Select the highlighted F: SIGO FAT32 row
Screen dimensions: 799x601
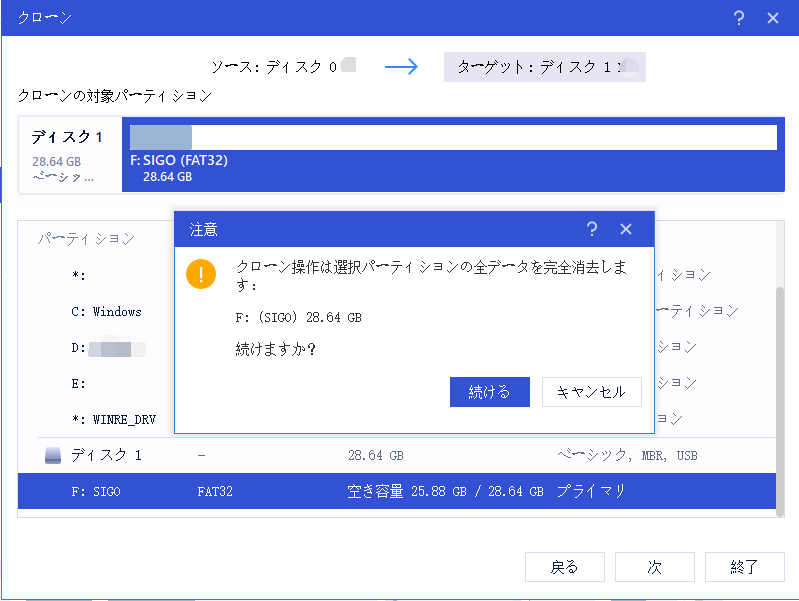[396, 491]
